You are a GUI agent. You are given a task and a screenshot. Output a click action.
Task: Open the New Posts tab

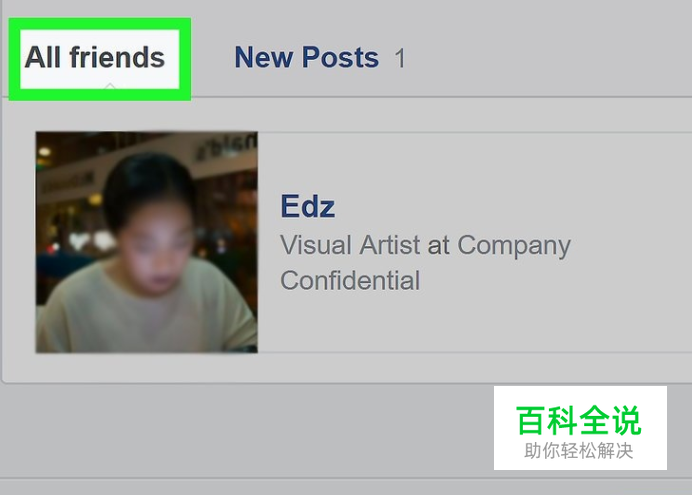tap(306, 57)
